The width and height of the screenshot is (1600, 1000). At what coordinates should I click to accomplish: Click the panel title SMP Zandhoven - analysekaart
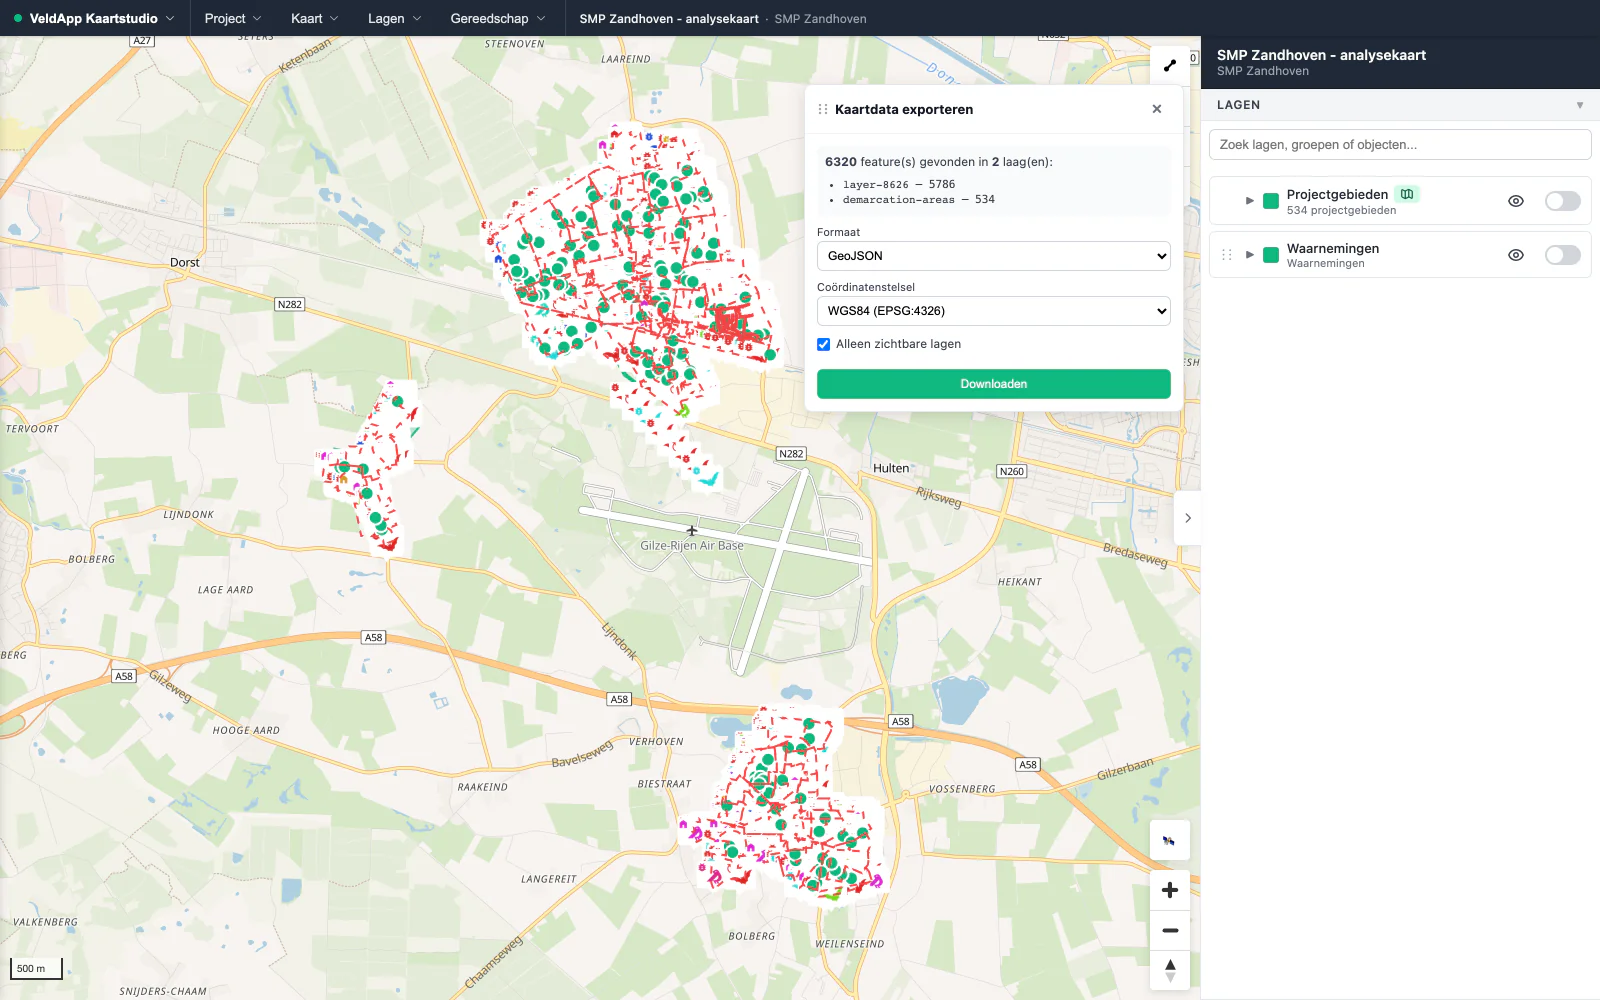(x=1321, y=55)
